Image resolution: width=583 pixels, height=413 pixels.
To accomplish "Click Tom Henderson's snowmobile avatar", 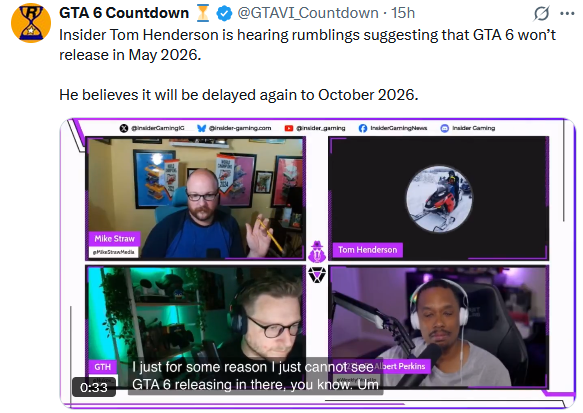I will [x=439, y=199].
